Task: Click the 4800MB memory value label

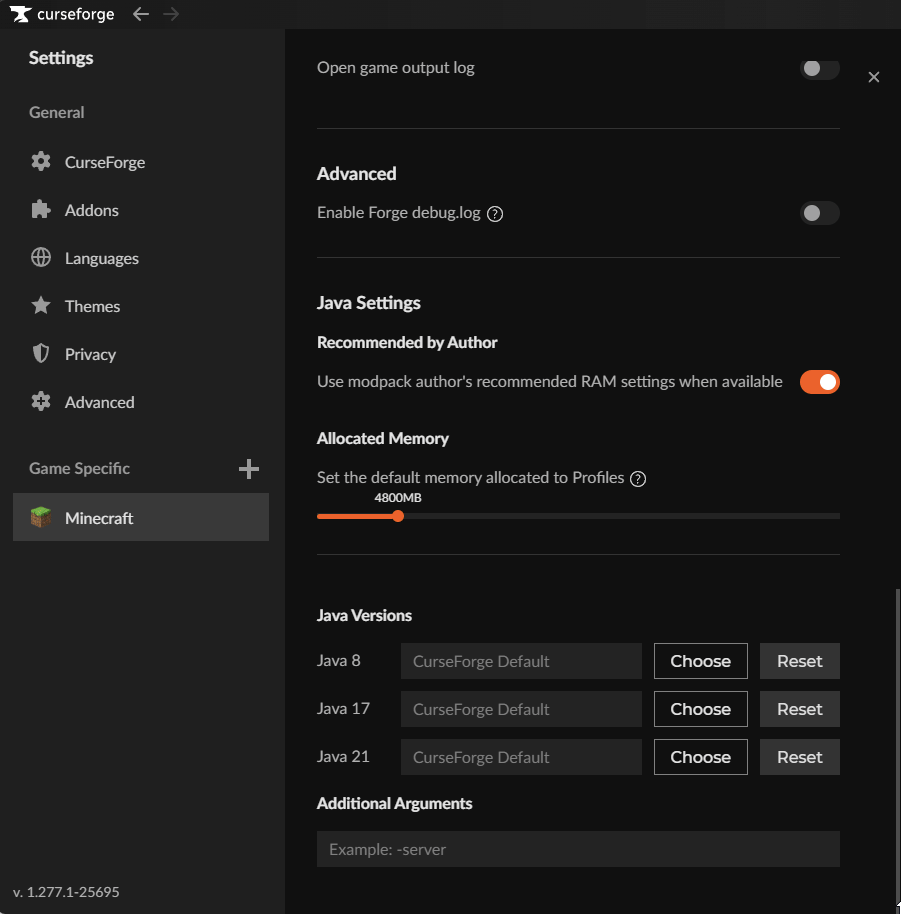Action: tap(398, 498)
